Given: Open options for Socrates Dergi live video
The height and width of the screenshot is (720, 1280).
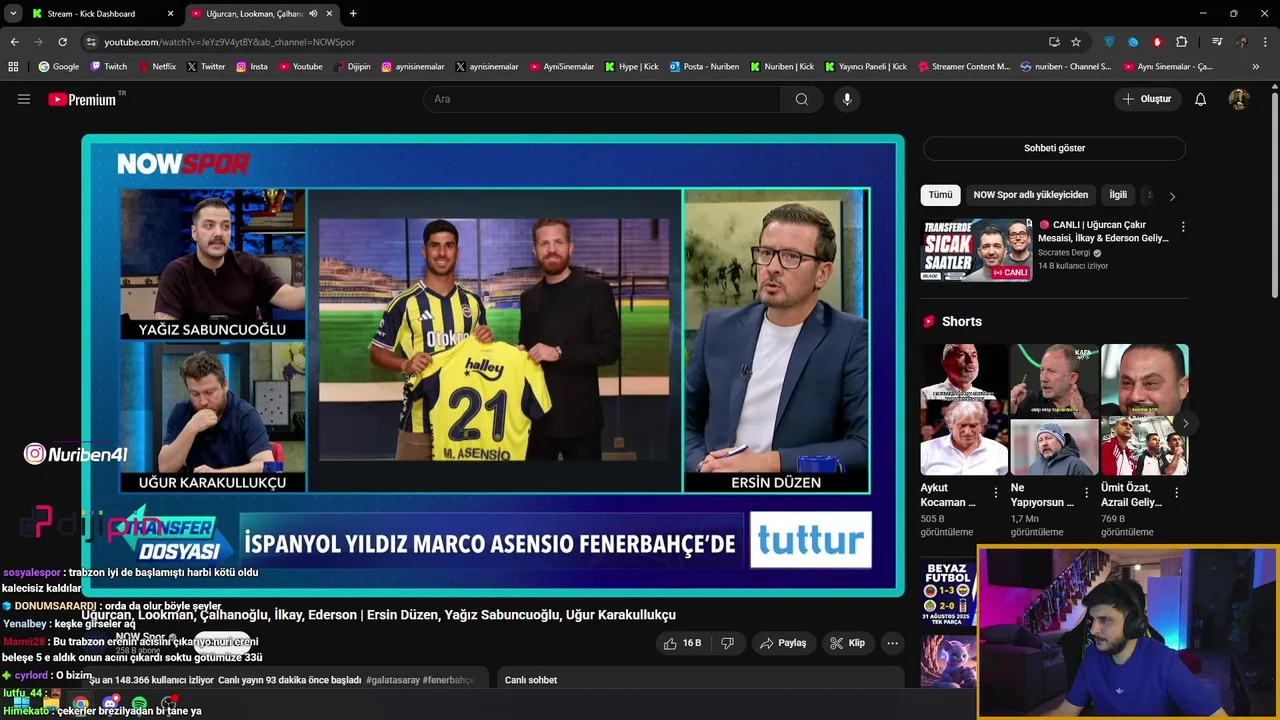Looking at the screenshot, I should tap(1183, 227).
